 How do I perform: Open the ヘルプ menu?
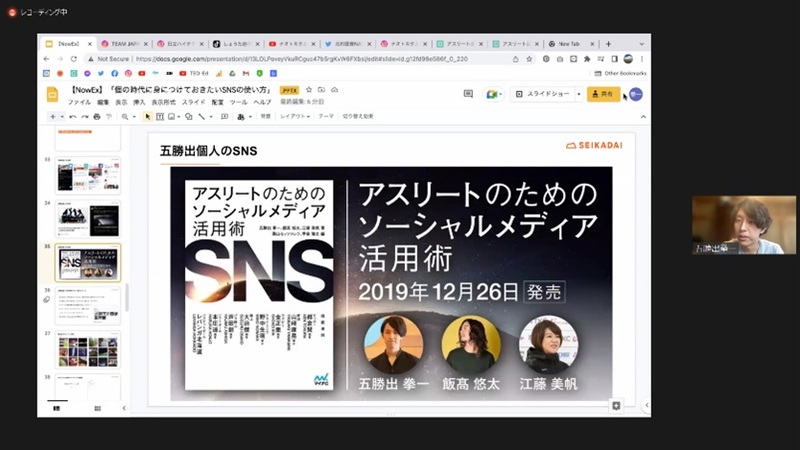[262, 102]
